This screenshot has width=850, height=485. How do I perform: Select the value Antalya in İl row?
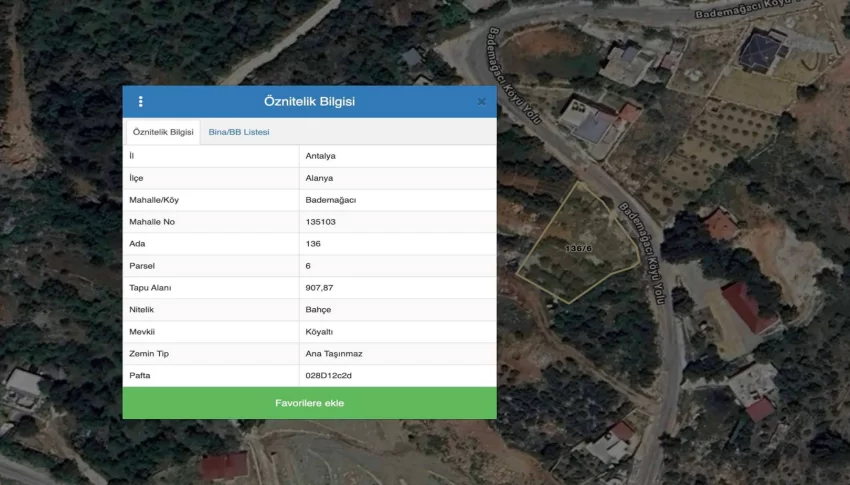[x=320, y=156]
